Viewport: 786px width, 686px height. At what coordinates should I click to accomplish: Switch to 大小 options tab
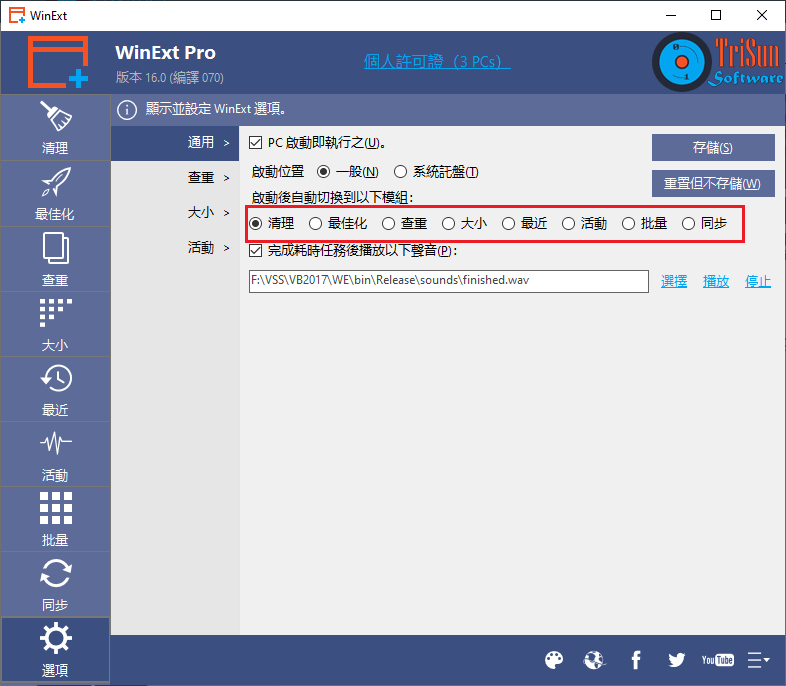[x=175, y=213]
